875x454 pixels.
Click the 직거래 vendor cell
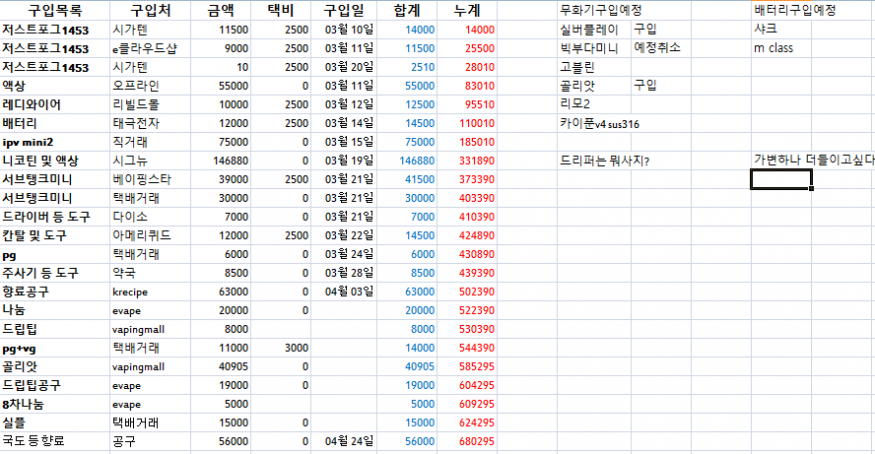(x=150, y=142)
